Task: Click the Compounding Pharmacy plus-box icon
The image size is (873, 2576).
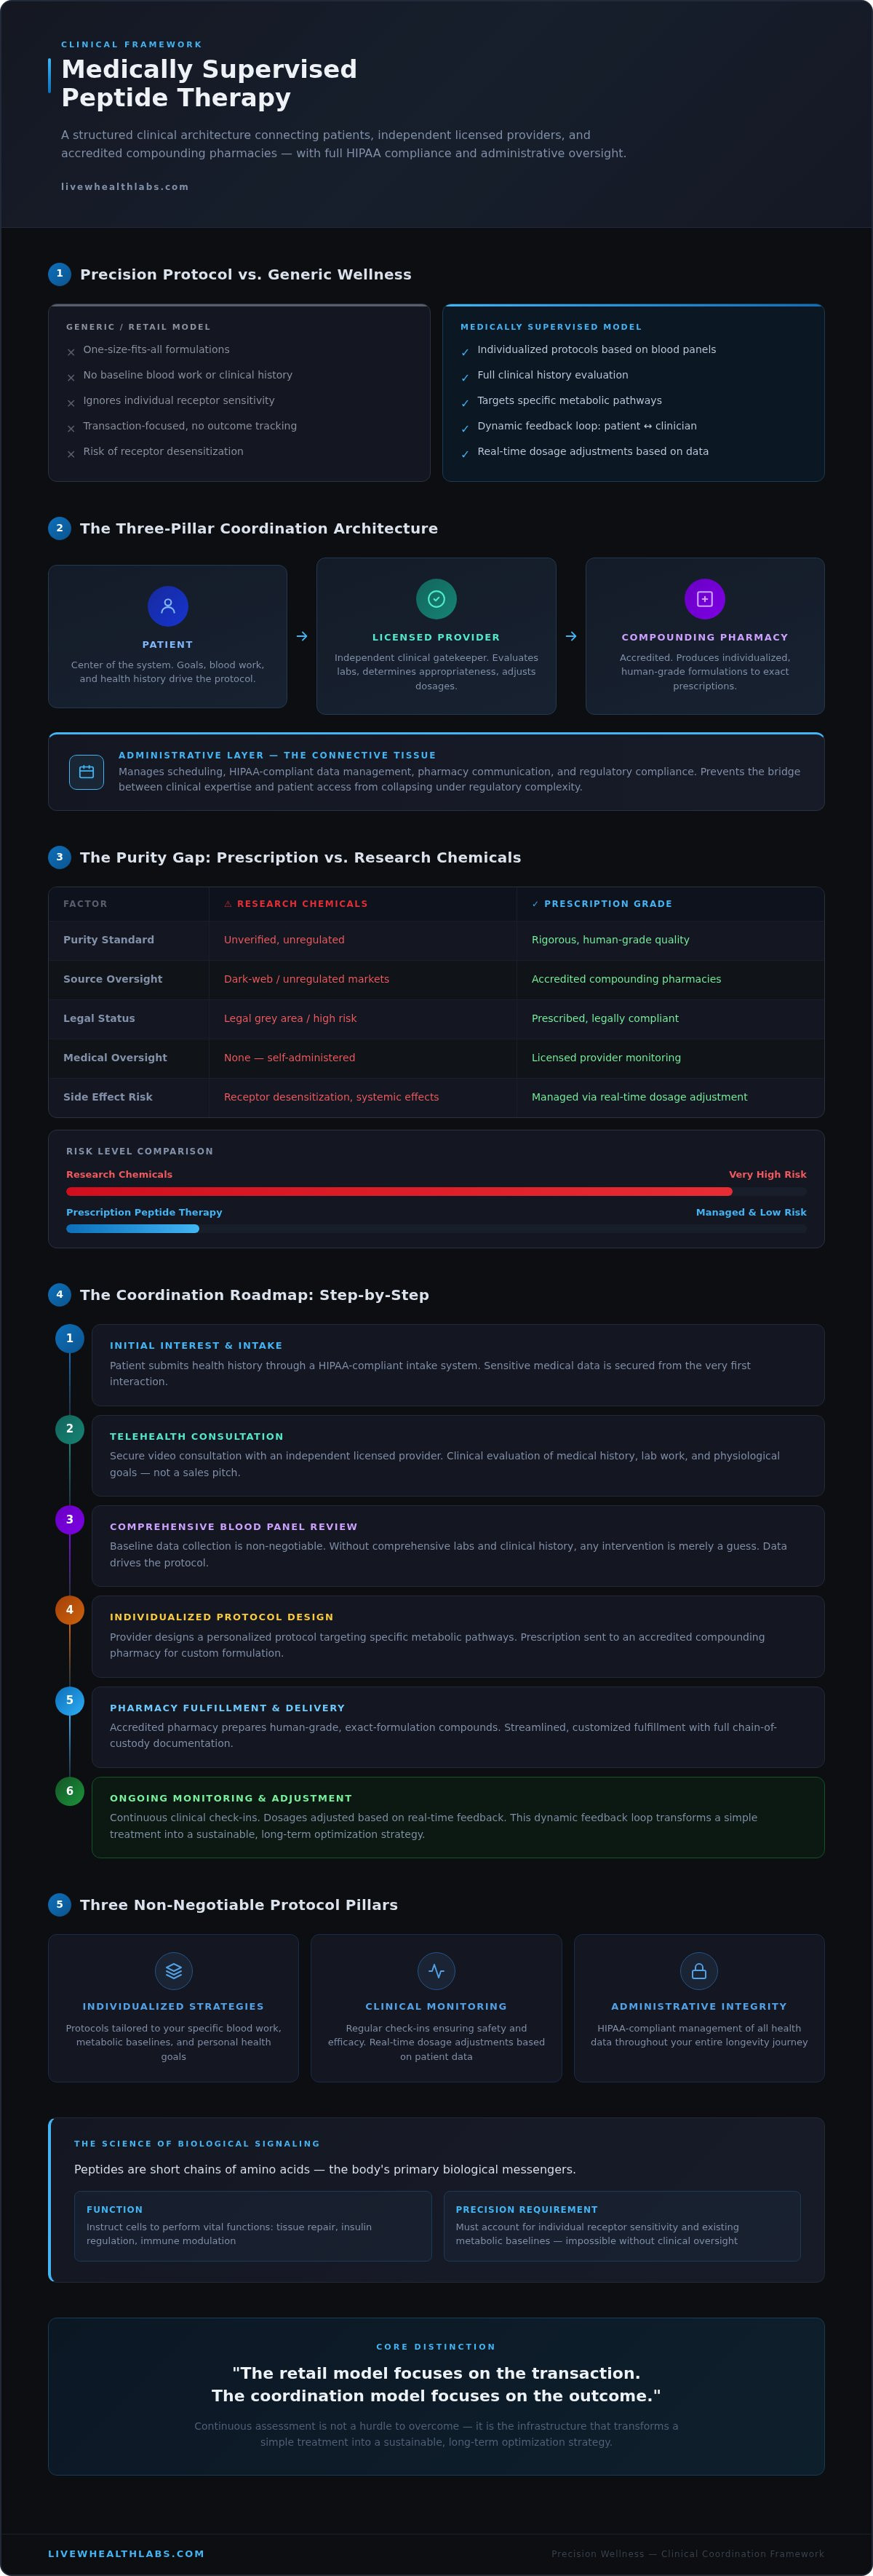Action: coord(705,599)
